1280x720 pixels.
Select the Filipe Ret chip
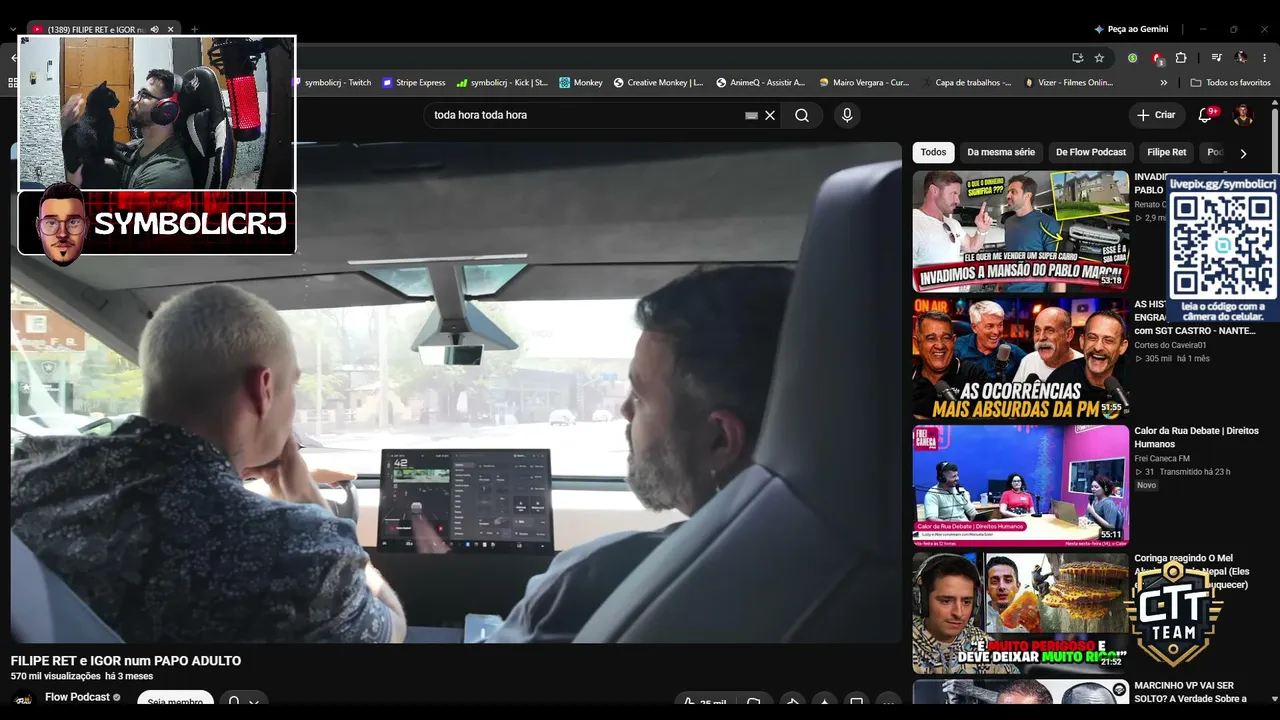pos(1166,152)
